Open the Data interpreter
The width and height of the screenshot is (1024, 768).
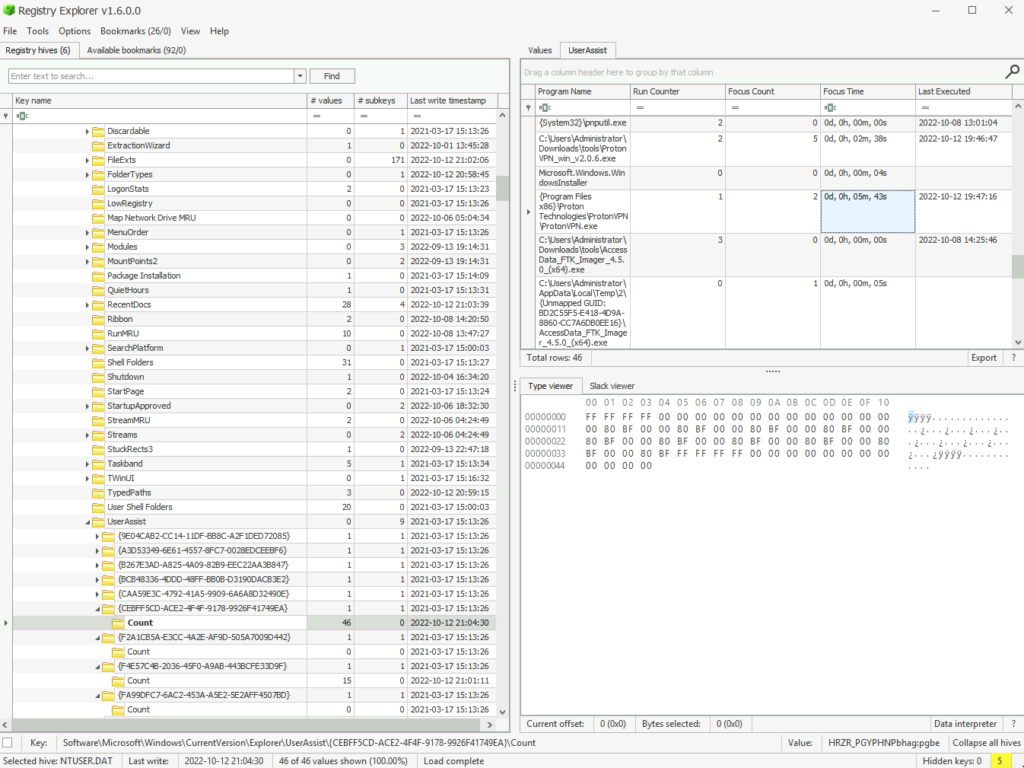tap(965, 724)
